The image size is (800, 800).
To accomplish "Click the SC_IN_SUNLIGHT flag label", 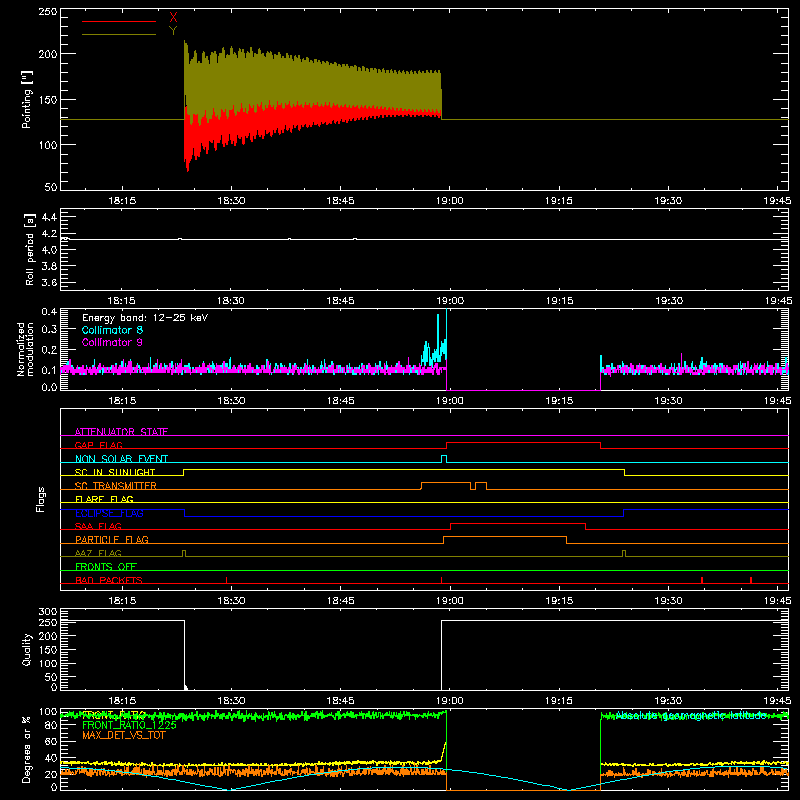I will click(x=115, y=472).
